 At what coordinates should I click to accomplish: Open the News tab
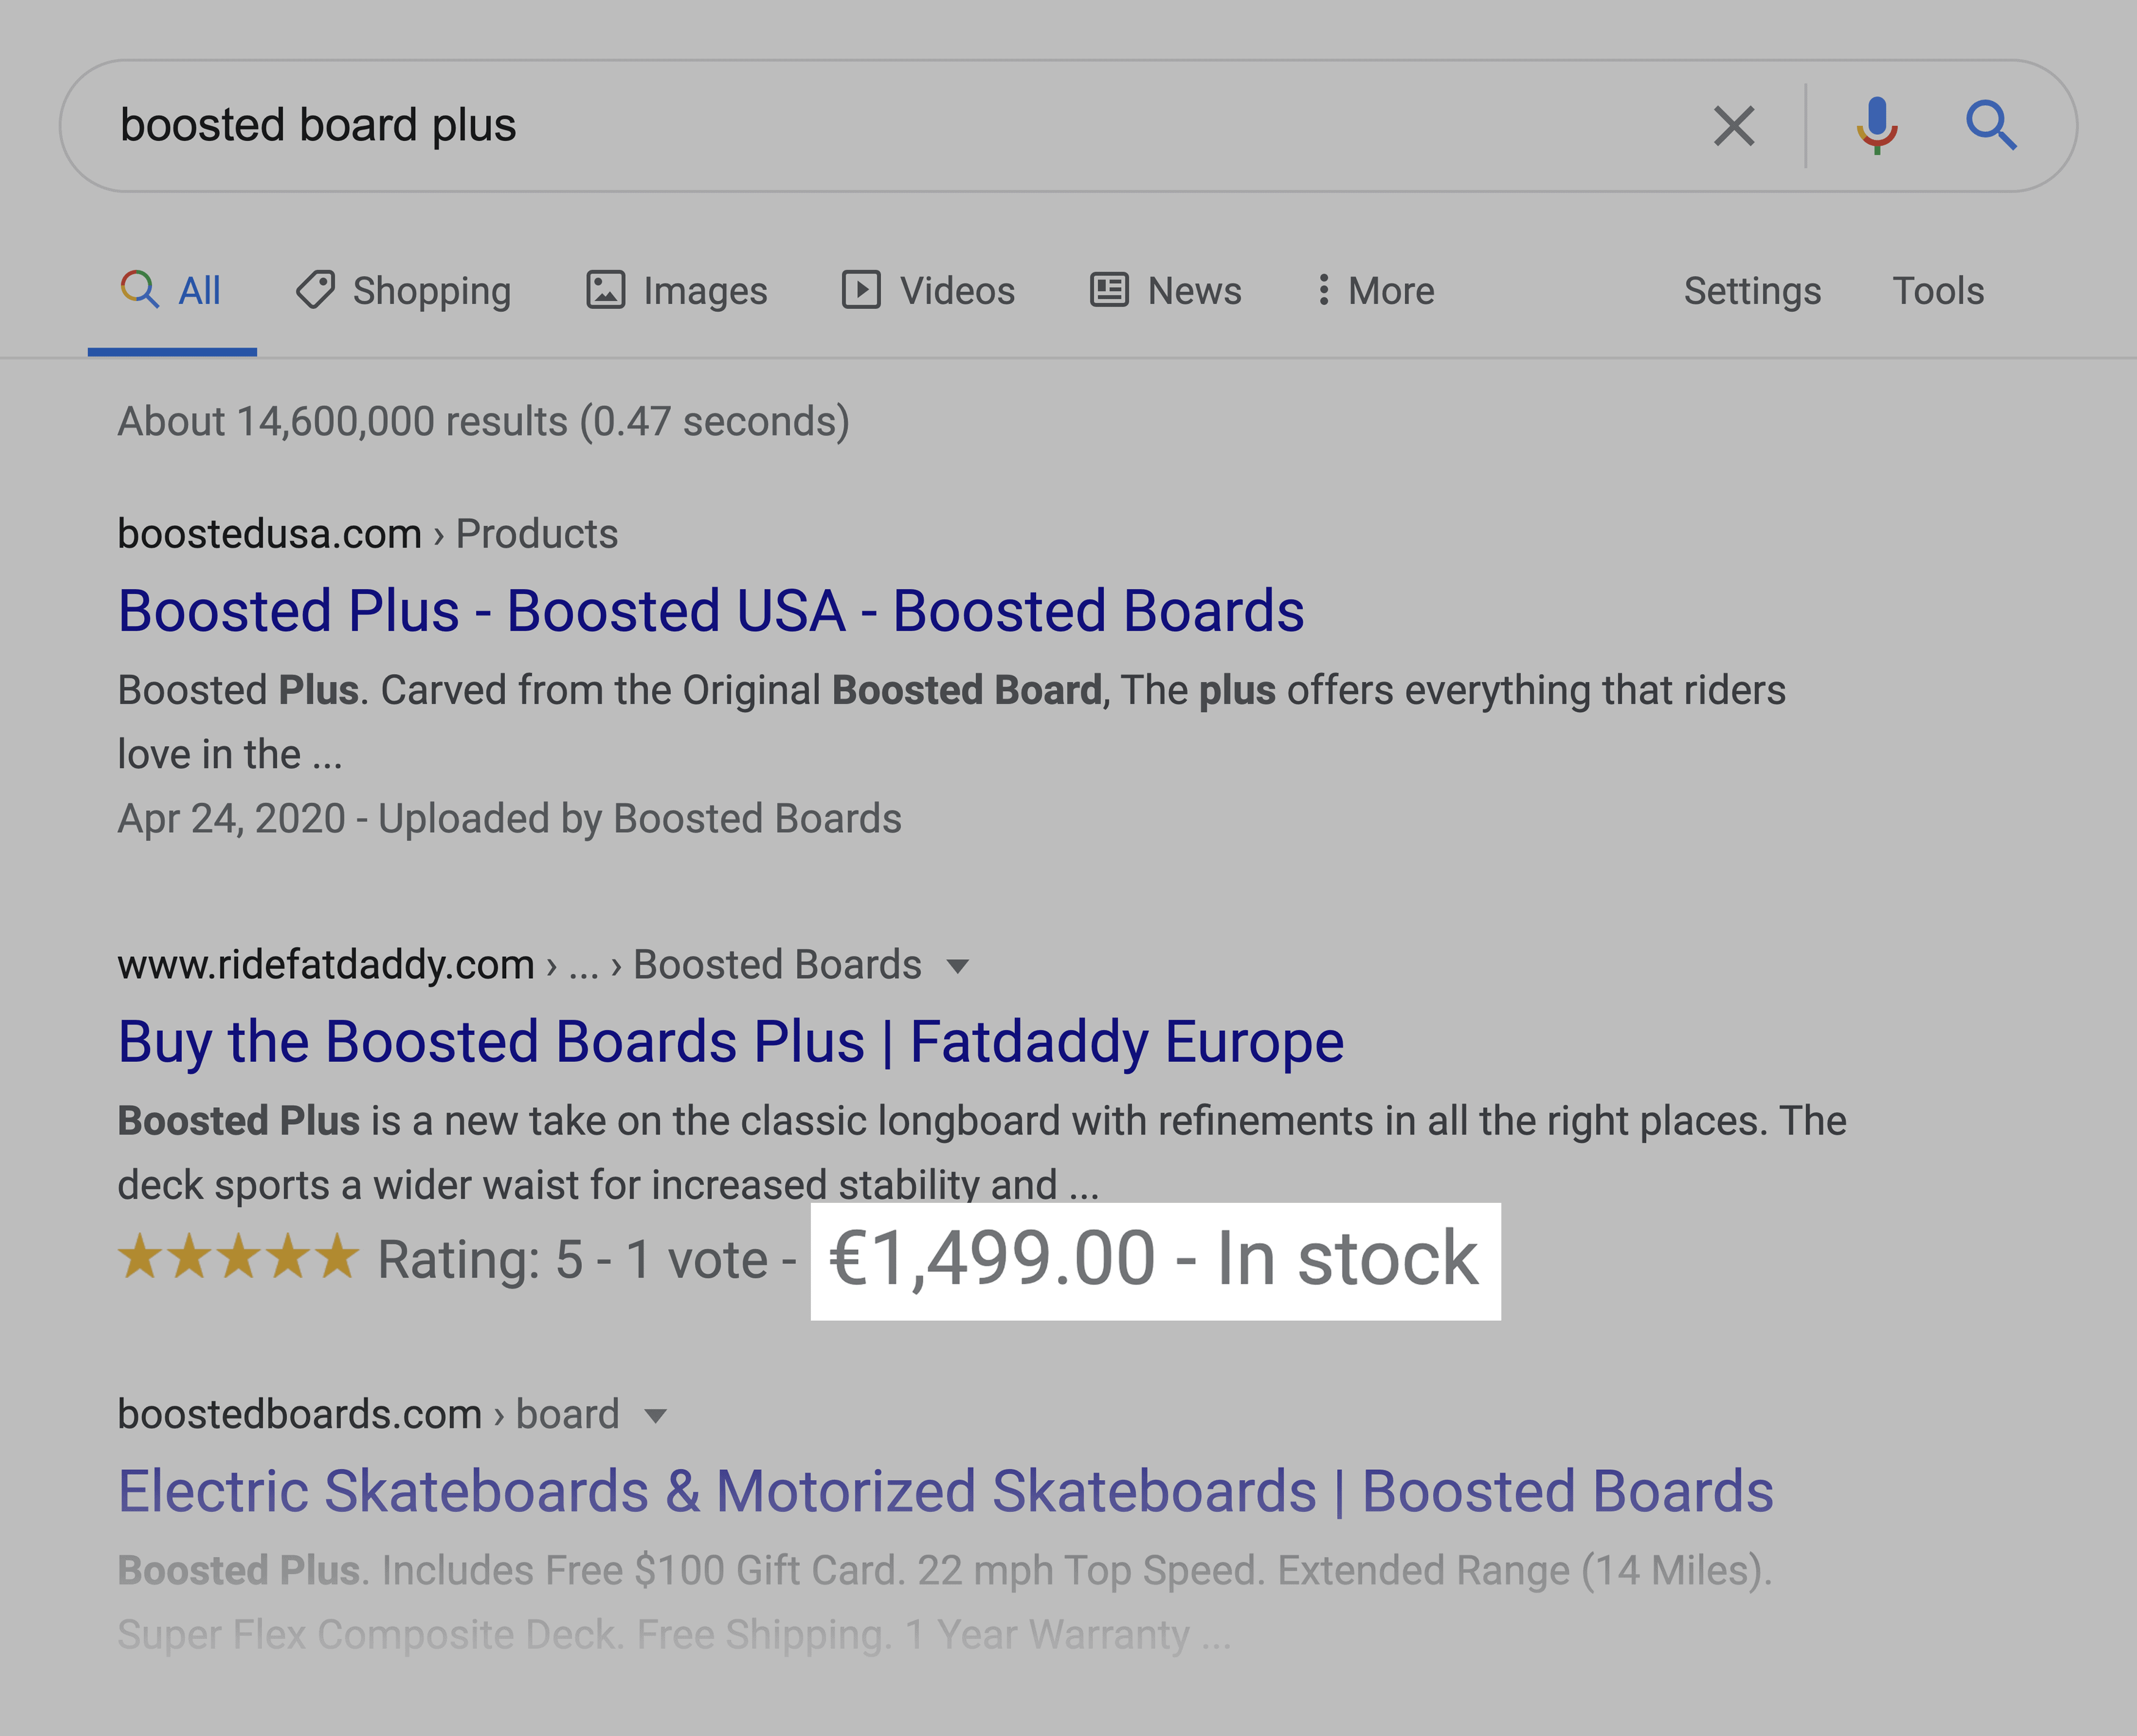(x=1165, y=291)
